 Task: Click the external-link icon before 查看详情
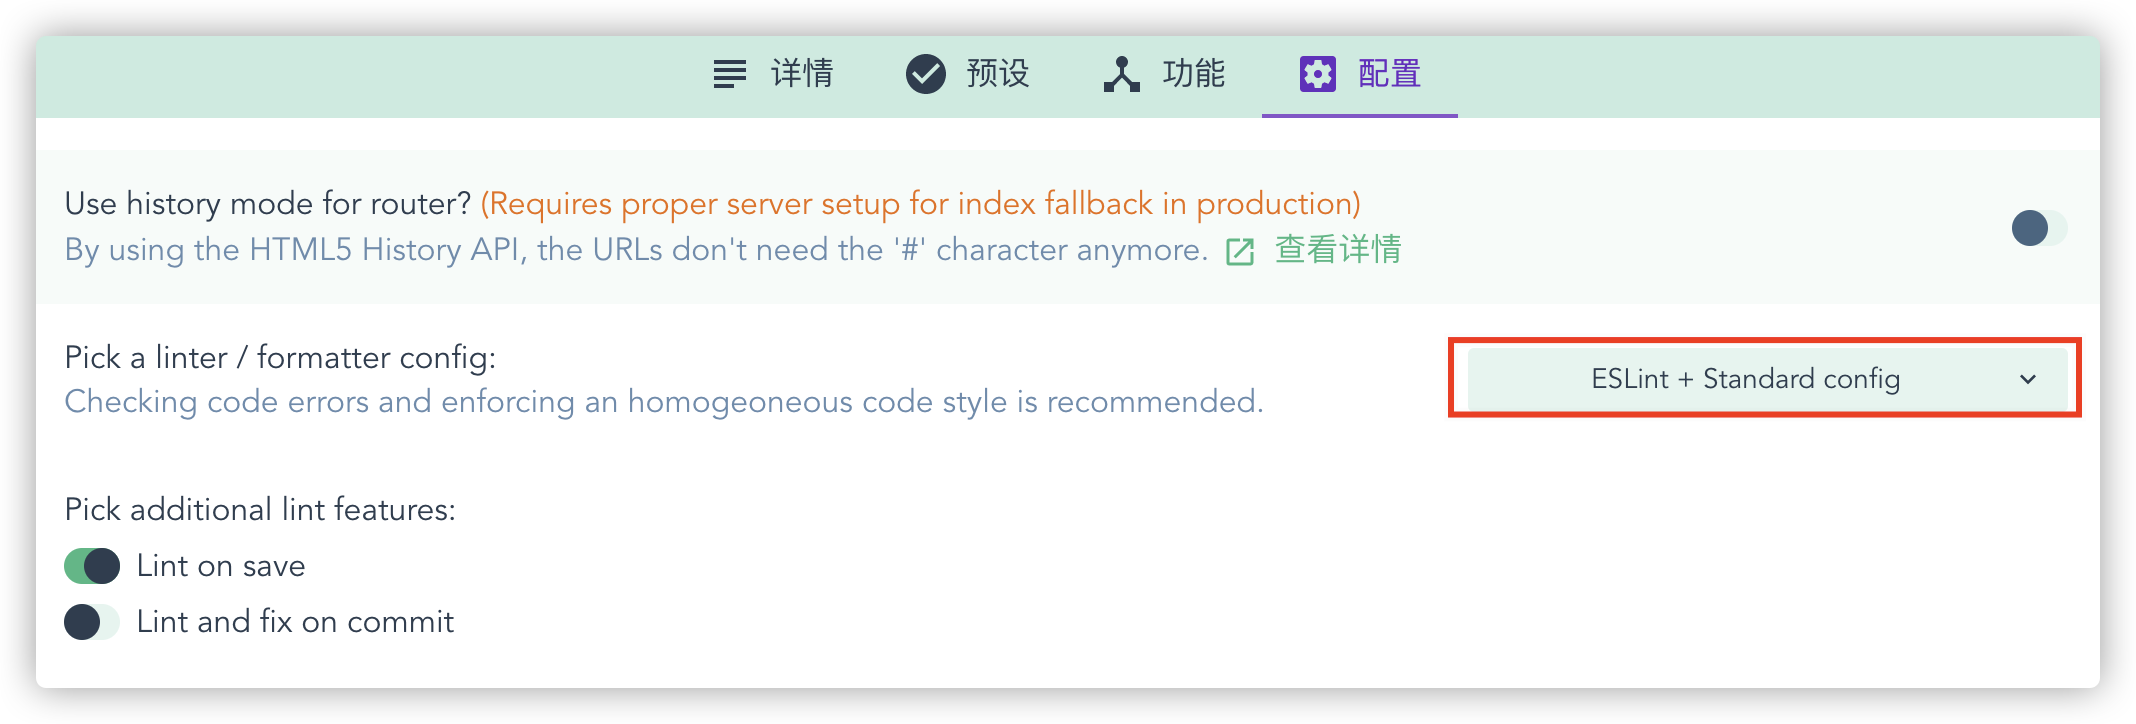[x=1240, y=251]
